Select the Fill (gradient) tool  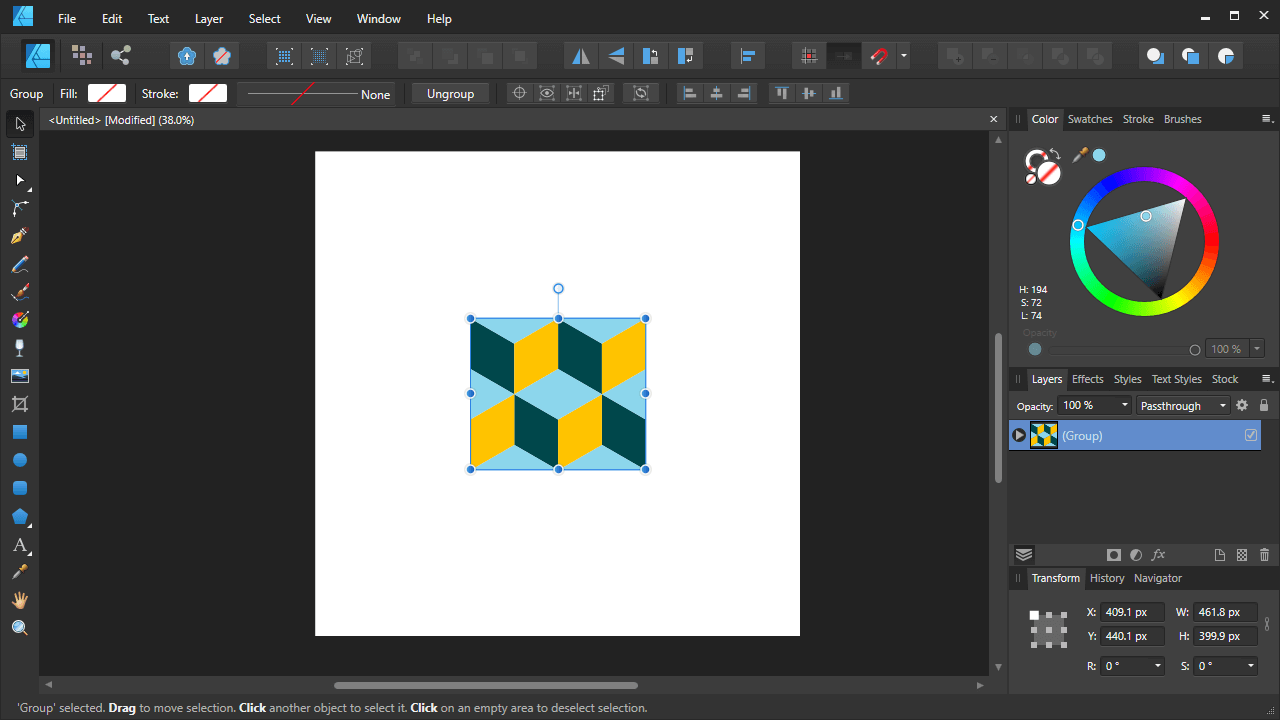pos(20,320)
